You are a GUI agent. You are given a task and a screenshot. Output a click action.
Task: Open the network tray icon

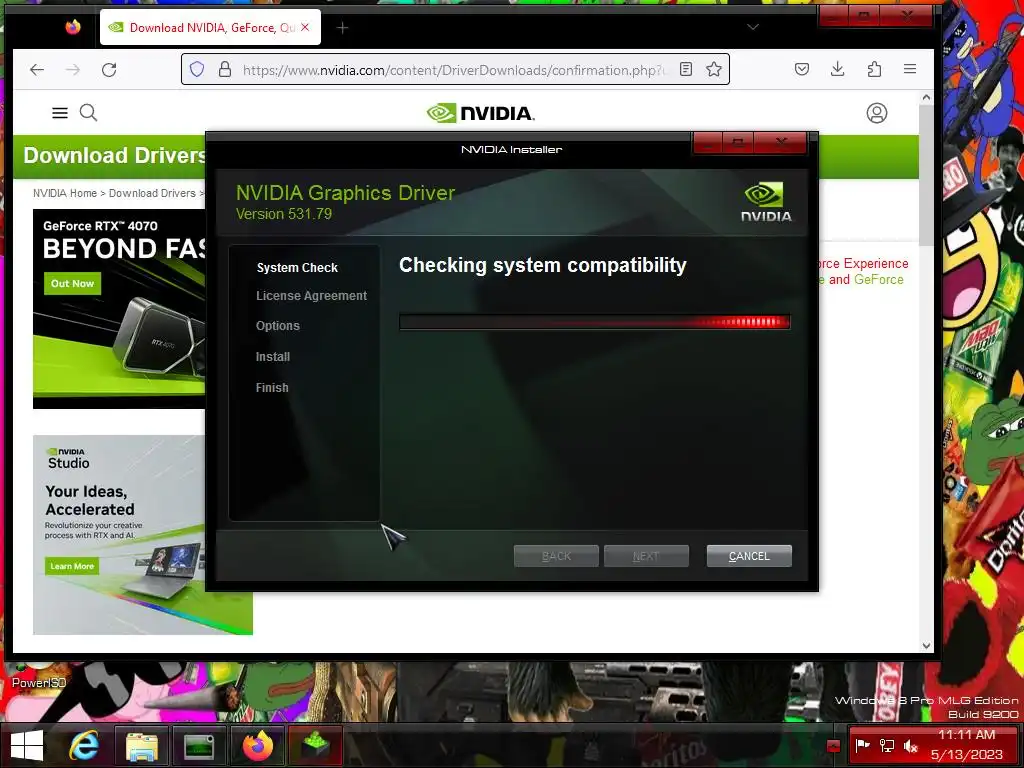click(886, 745)
